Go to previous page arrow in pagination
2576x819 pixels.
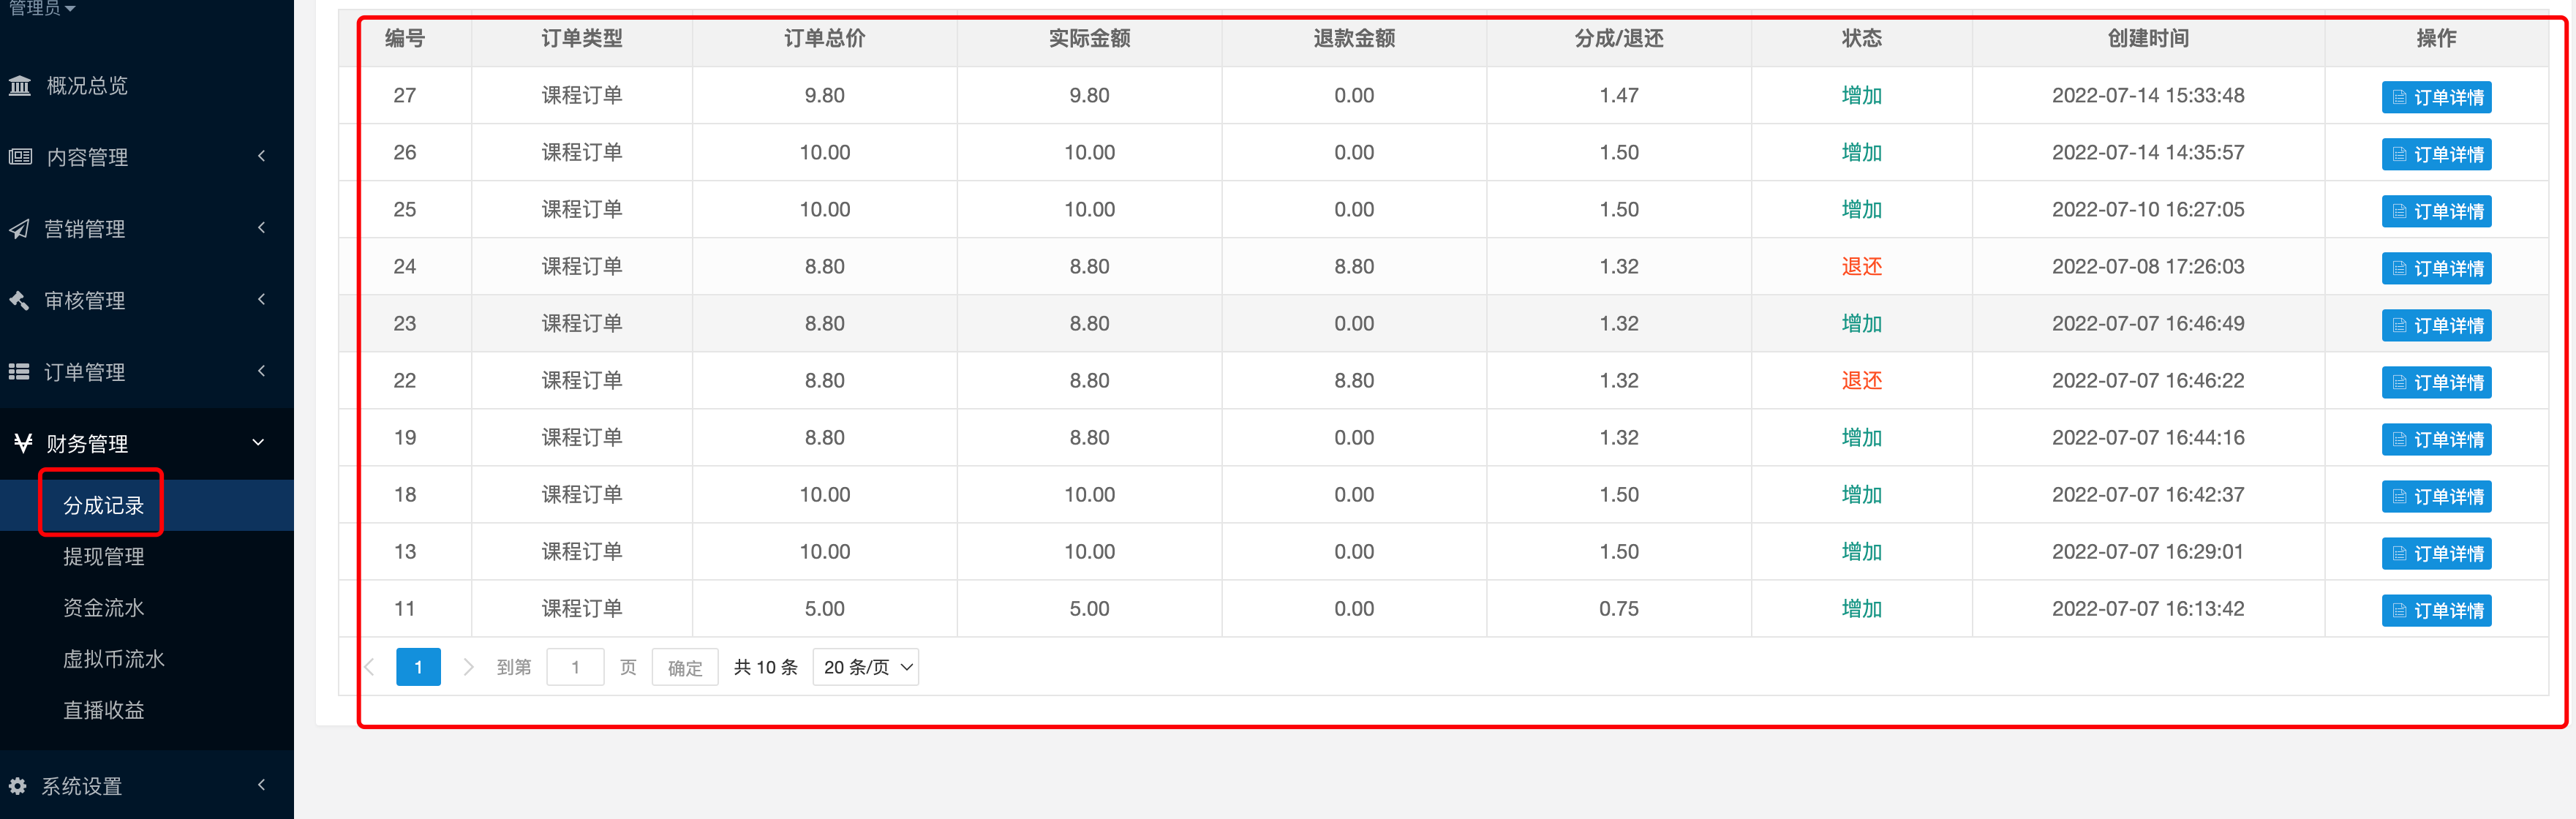coord(369,667)
